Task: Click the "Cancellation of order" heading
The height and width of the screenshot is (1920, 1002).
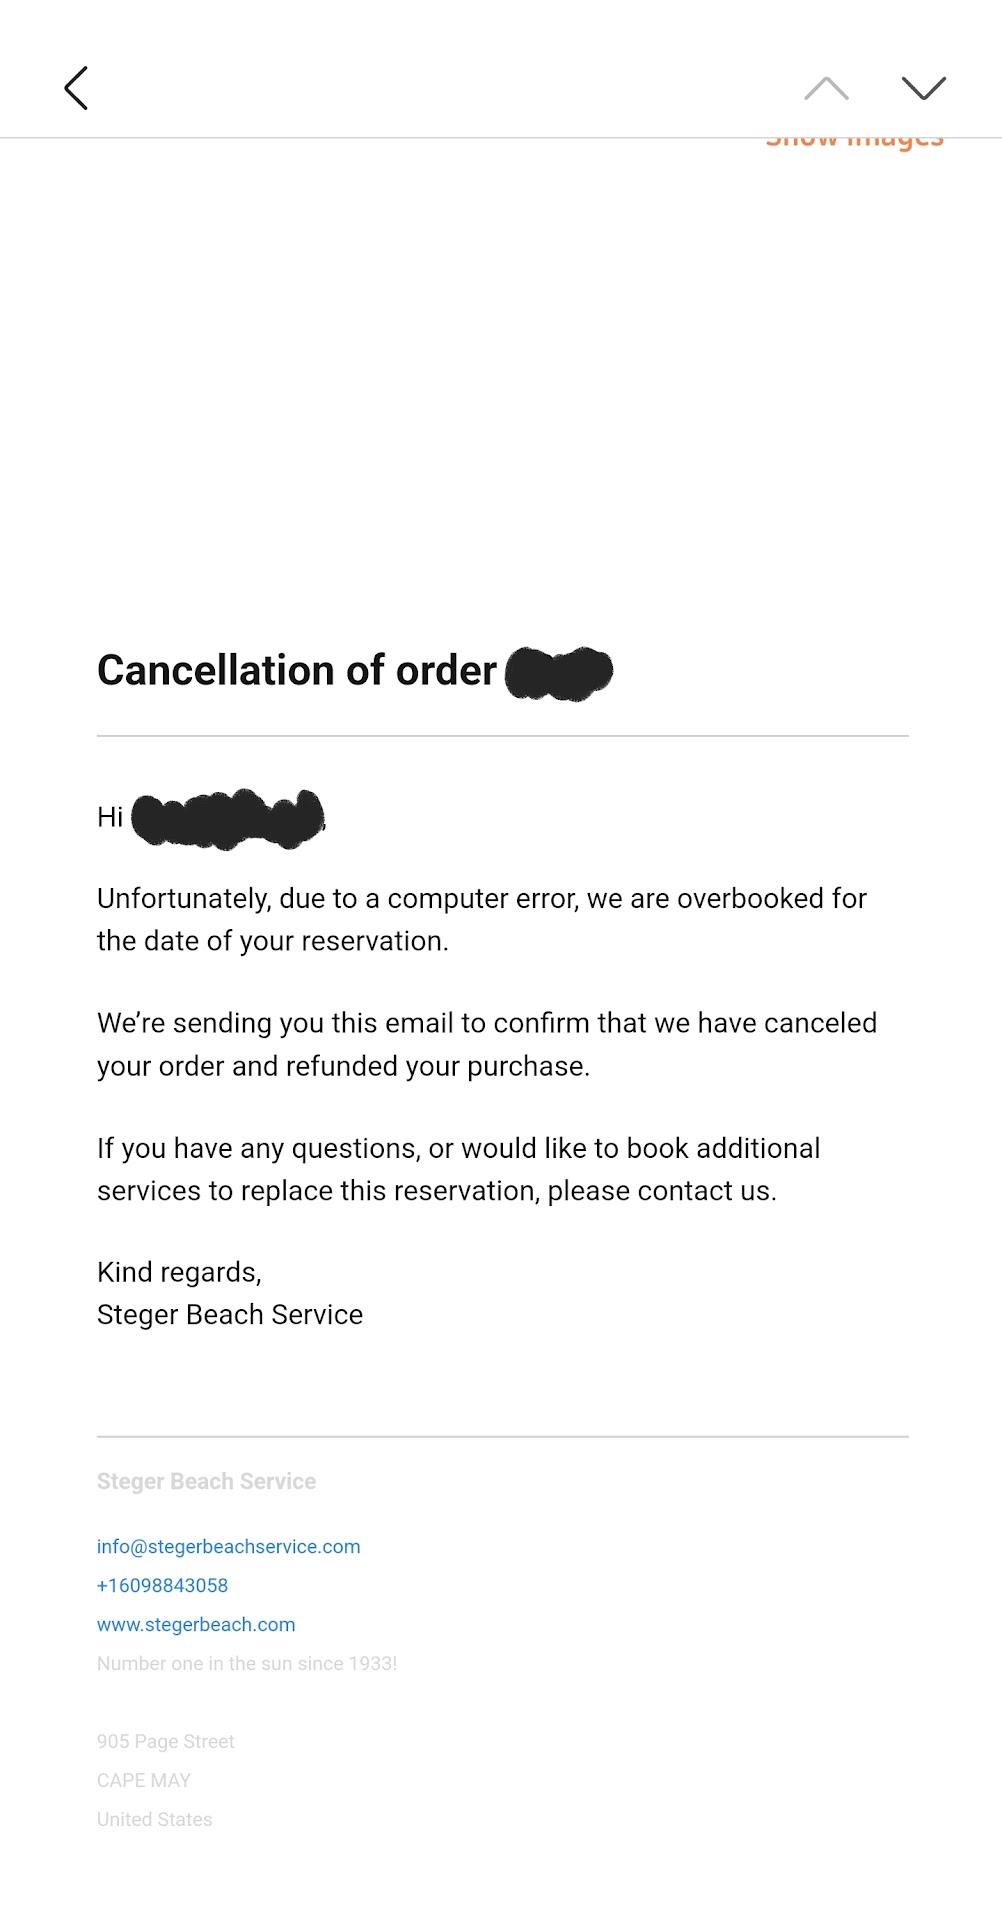Action: pyautogui.click(x=296, y=670)
